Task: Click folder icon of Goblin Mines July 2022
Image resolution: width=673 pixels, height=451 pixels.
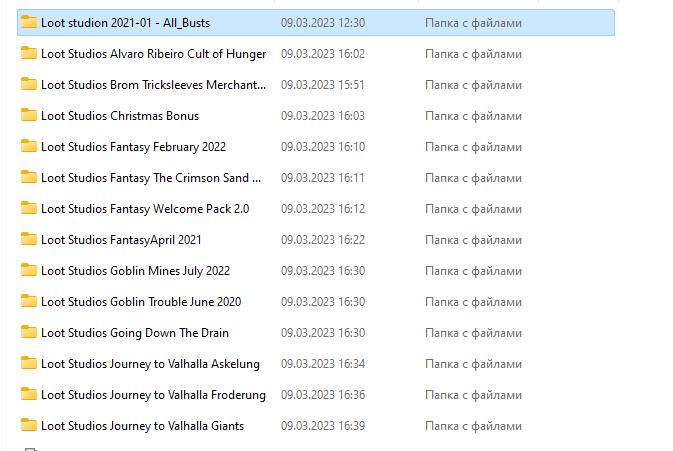Action: 29,270
